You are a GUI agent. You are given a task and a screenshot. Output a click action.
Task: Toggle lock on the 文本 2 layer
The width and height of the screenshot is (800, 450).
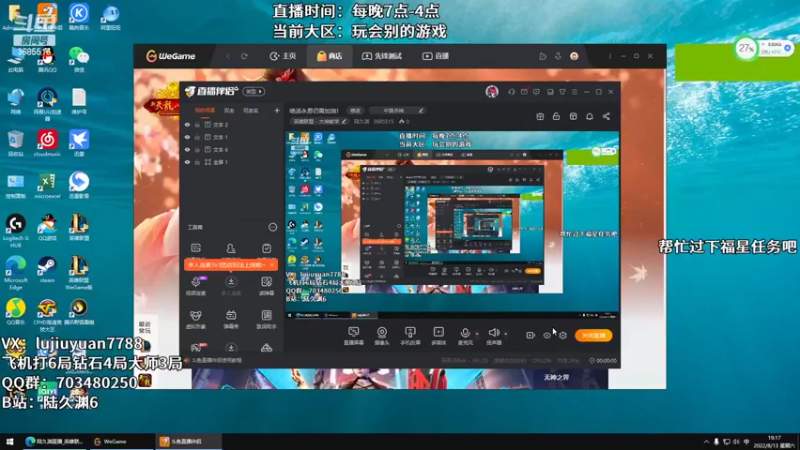tap(197, 124)
